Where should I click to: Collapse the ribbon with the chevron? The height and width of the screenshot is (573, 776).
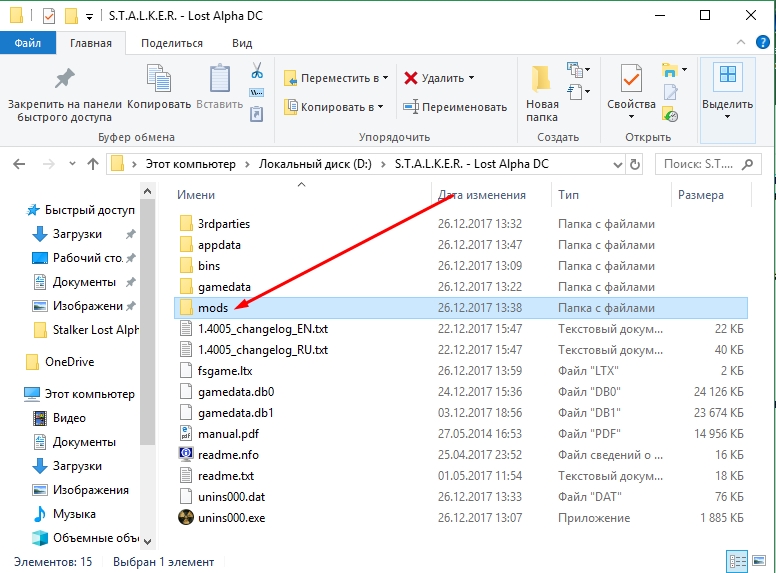coord(741,43)
